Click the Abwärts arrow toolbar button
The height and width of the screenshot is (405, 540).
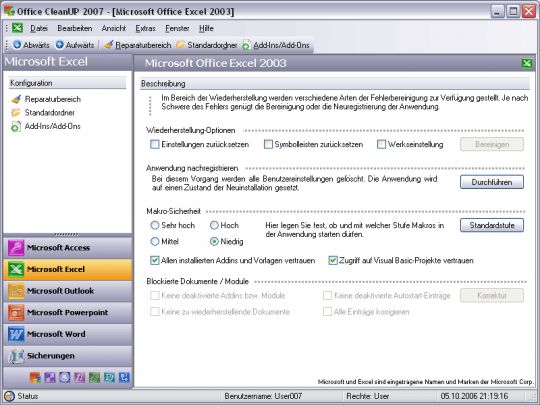click(31, 45)
